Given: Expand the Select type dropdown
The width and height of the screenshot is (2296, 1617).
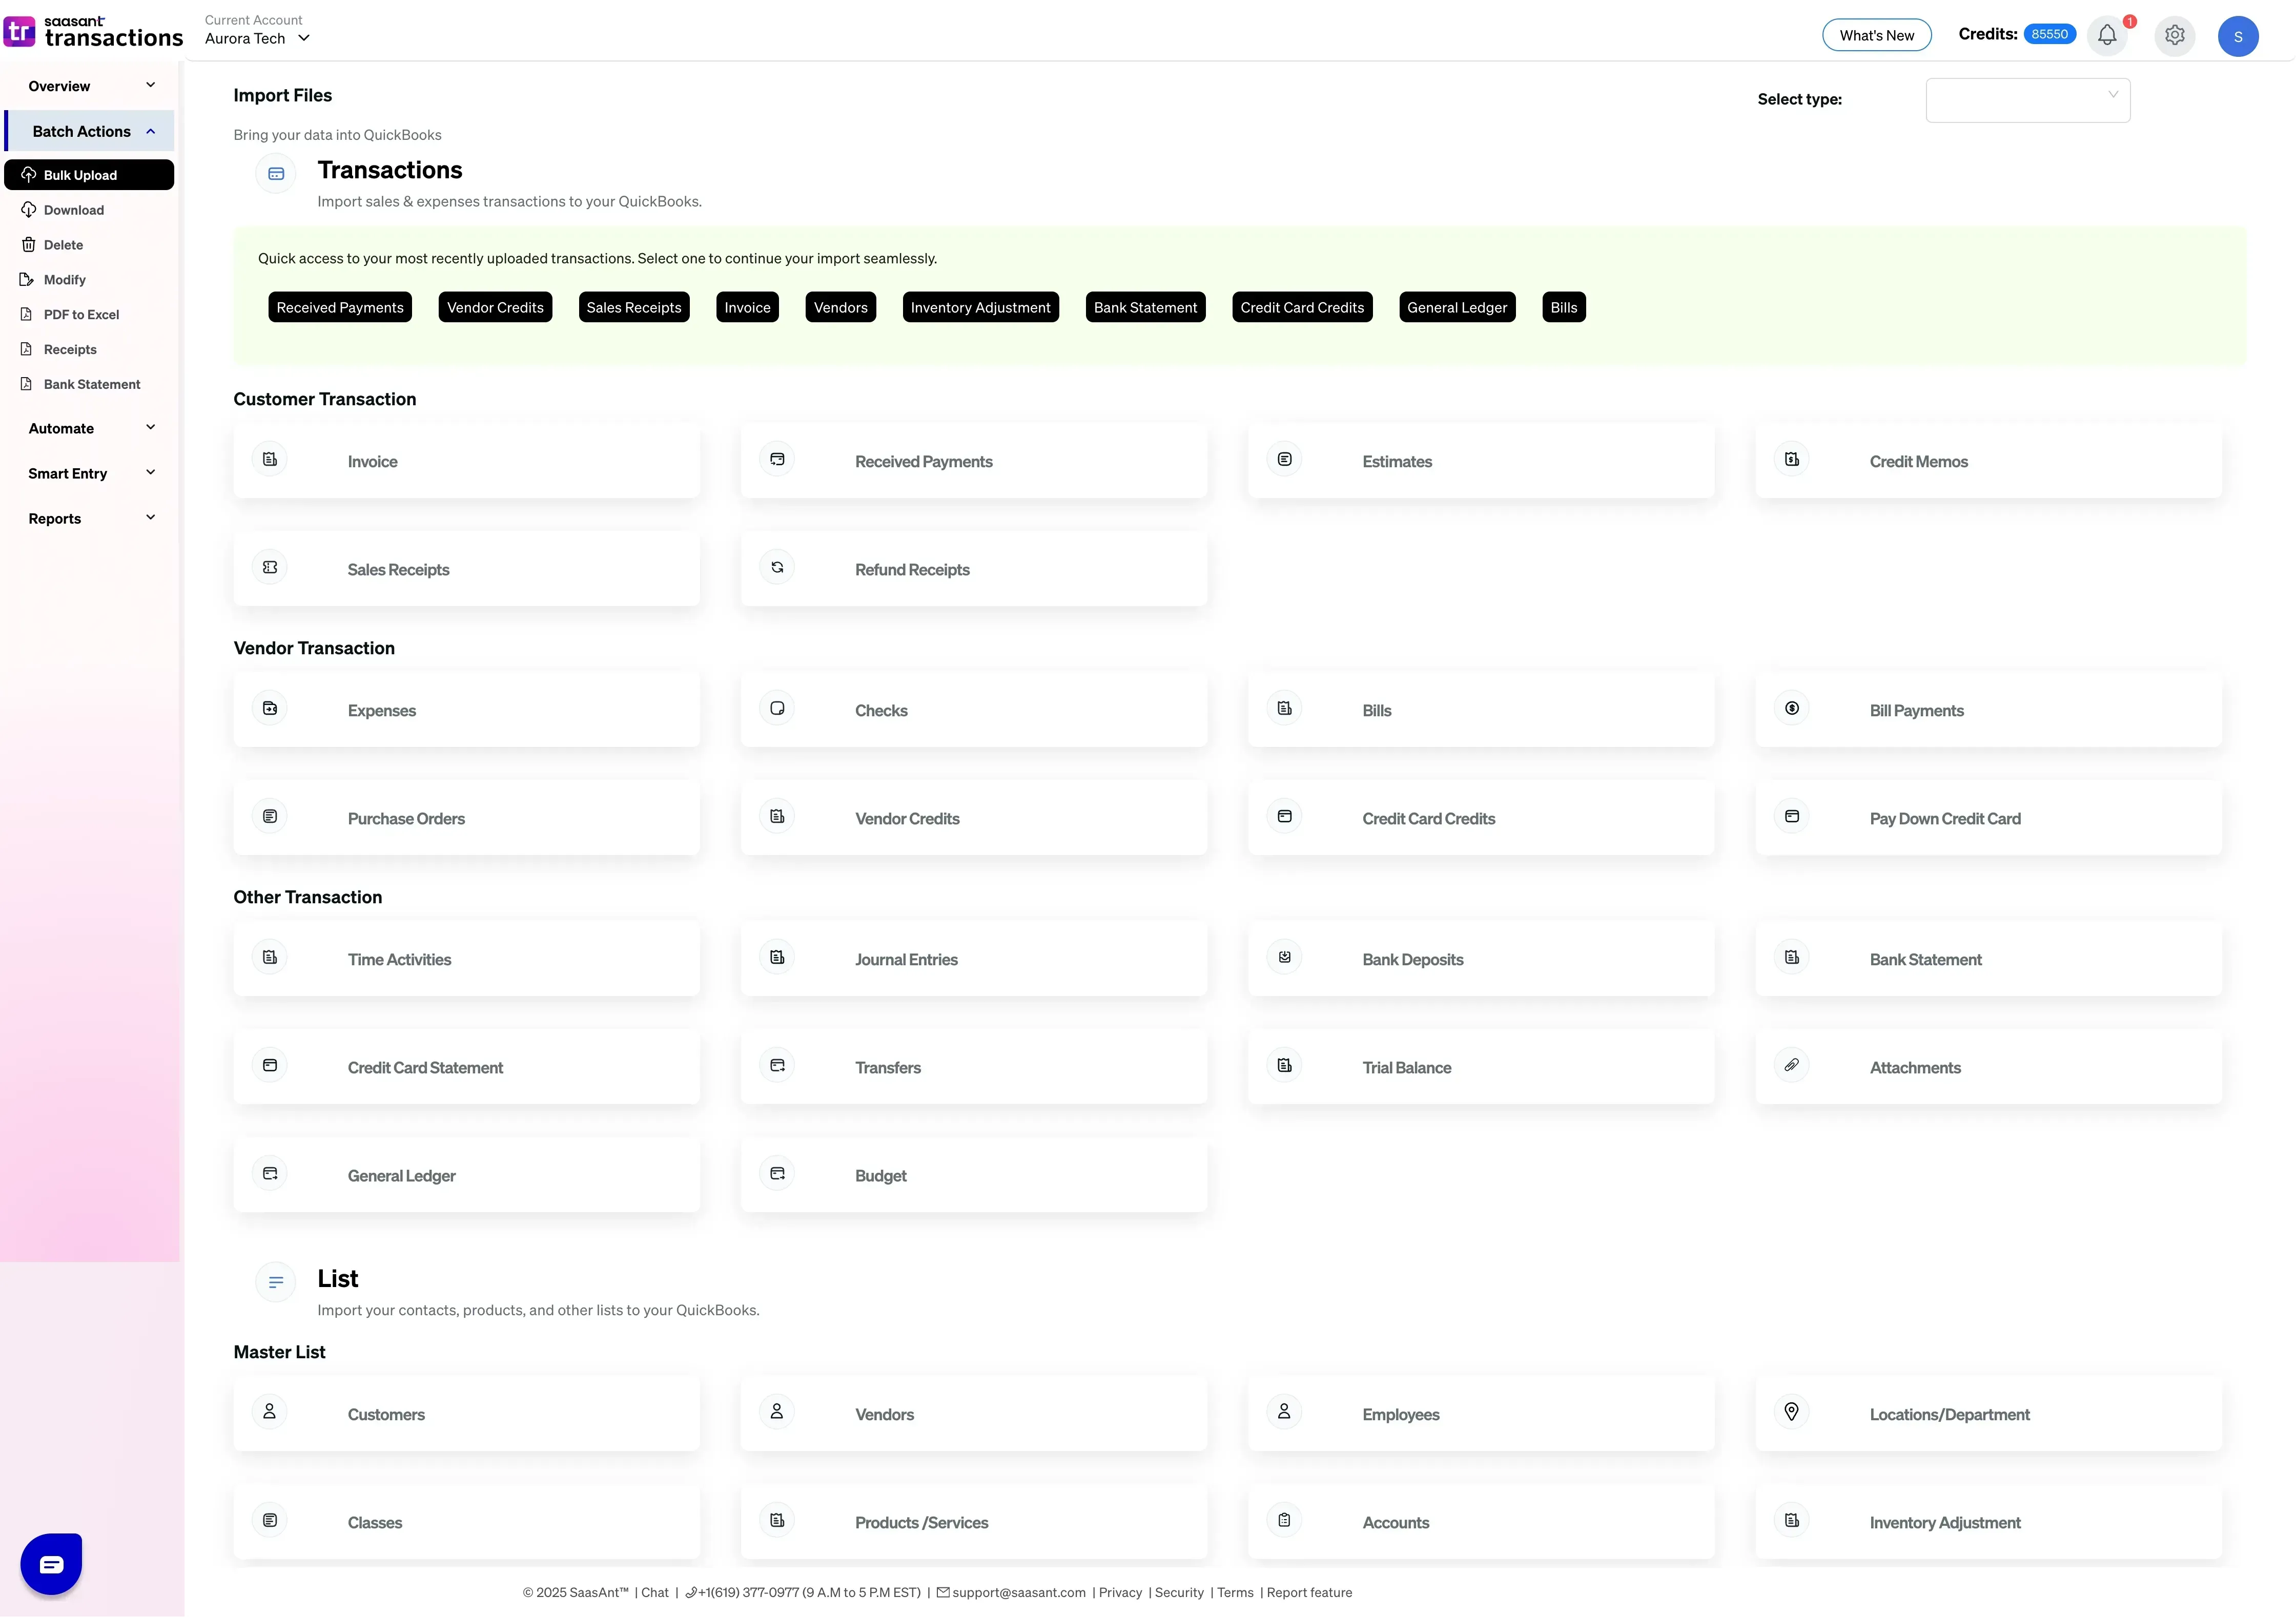Looking at the screenshot, I should point(2027,99).
